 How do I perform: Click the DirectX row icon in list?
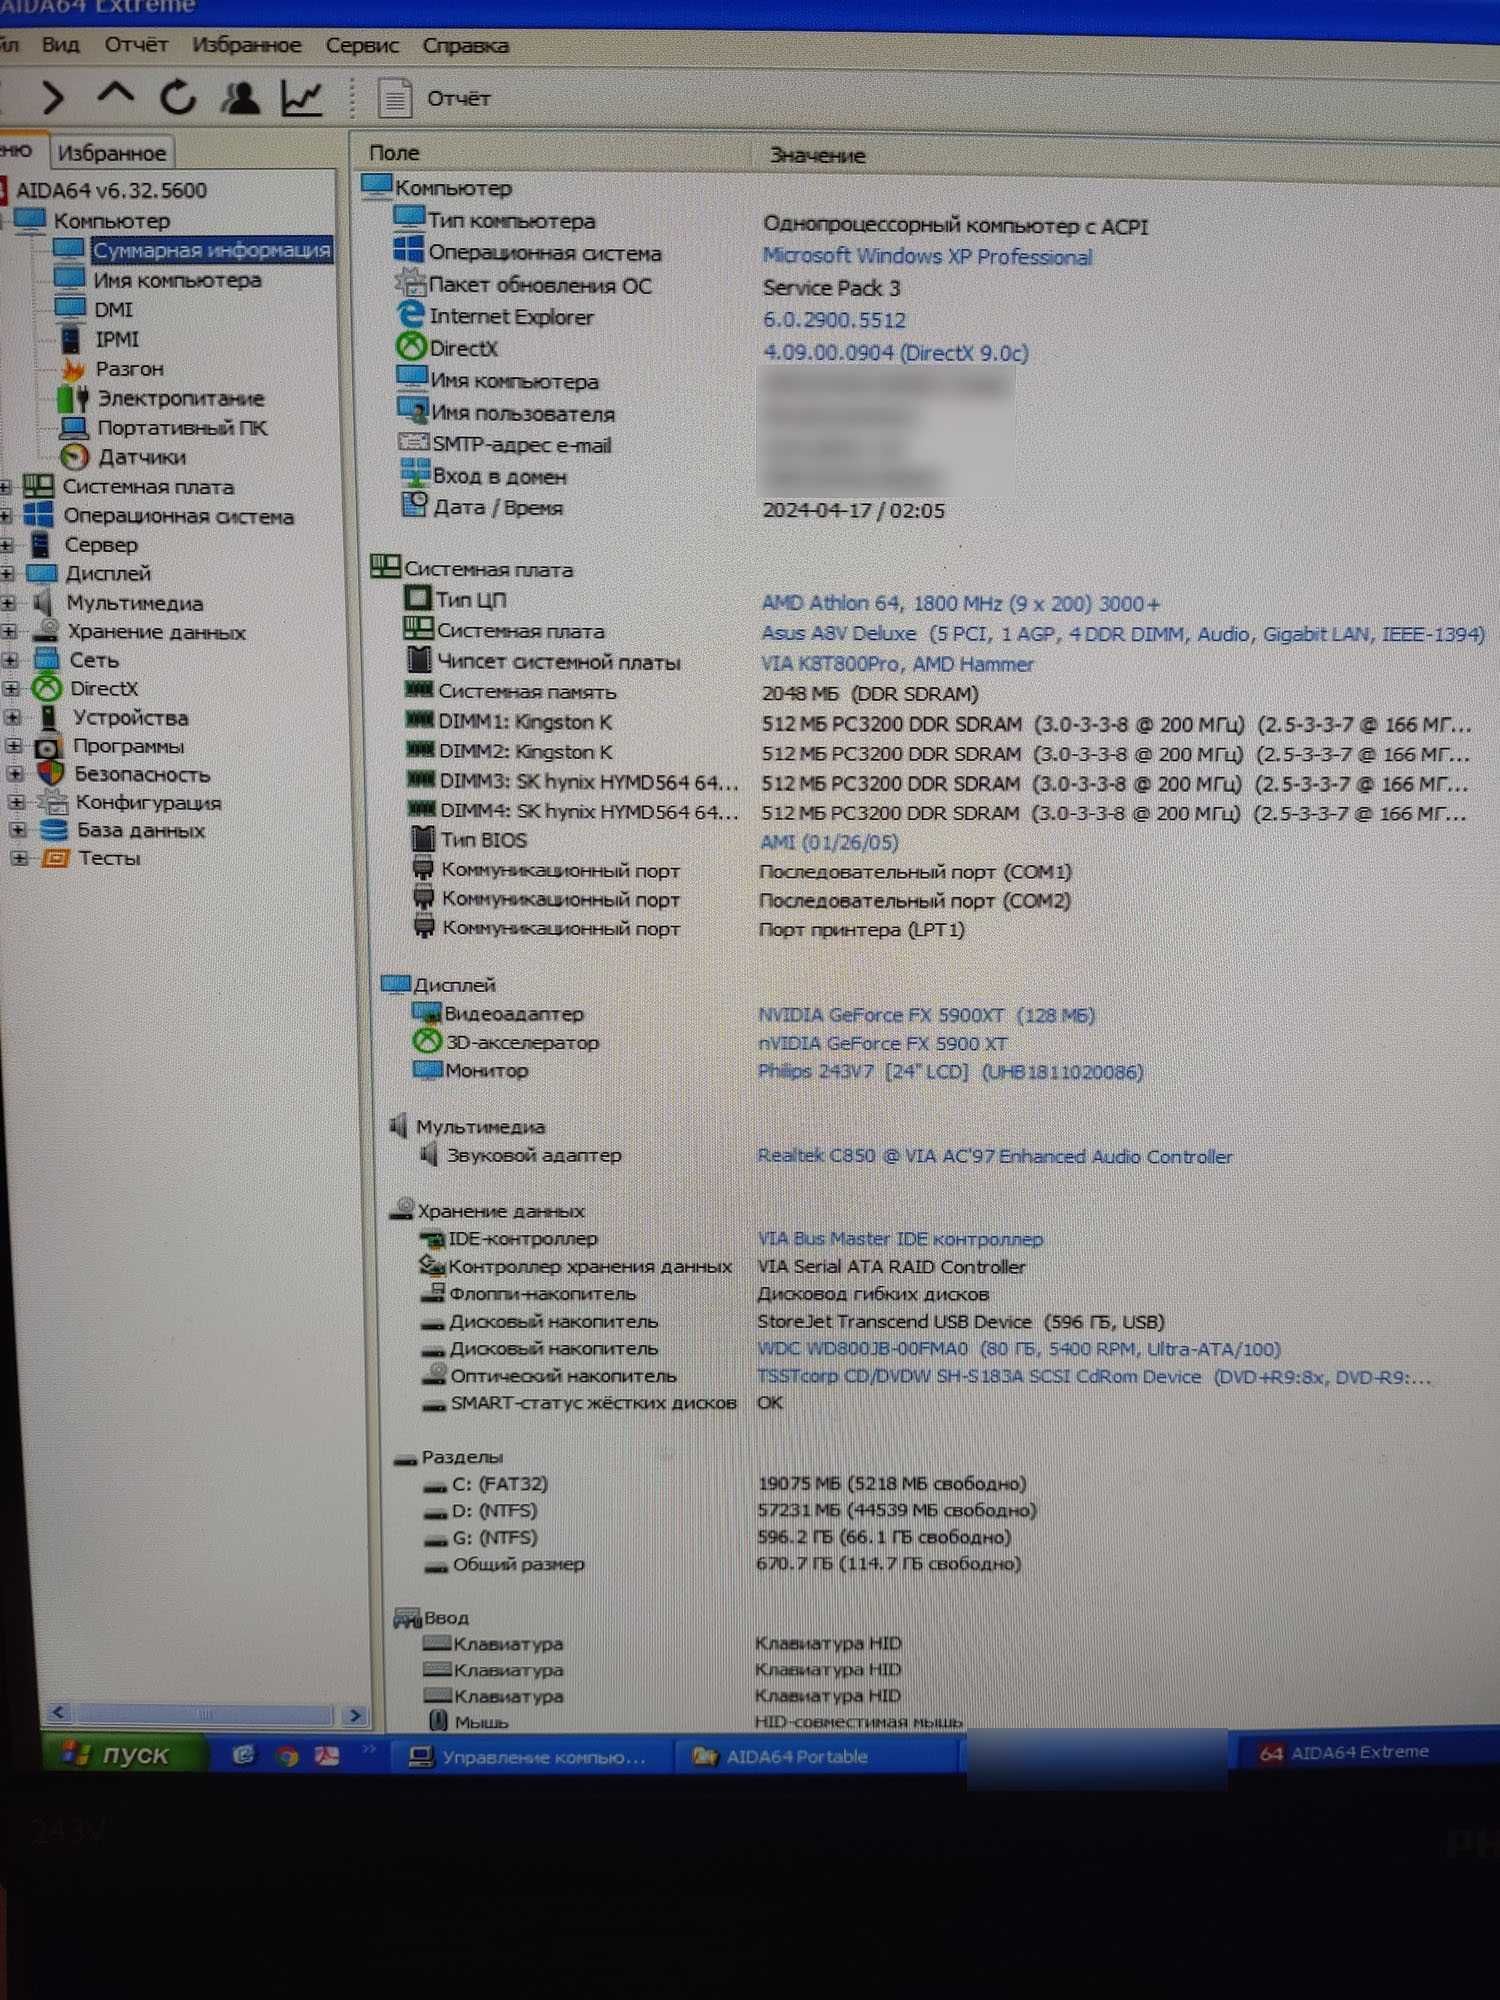tap(411, 347)
